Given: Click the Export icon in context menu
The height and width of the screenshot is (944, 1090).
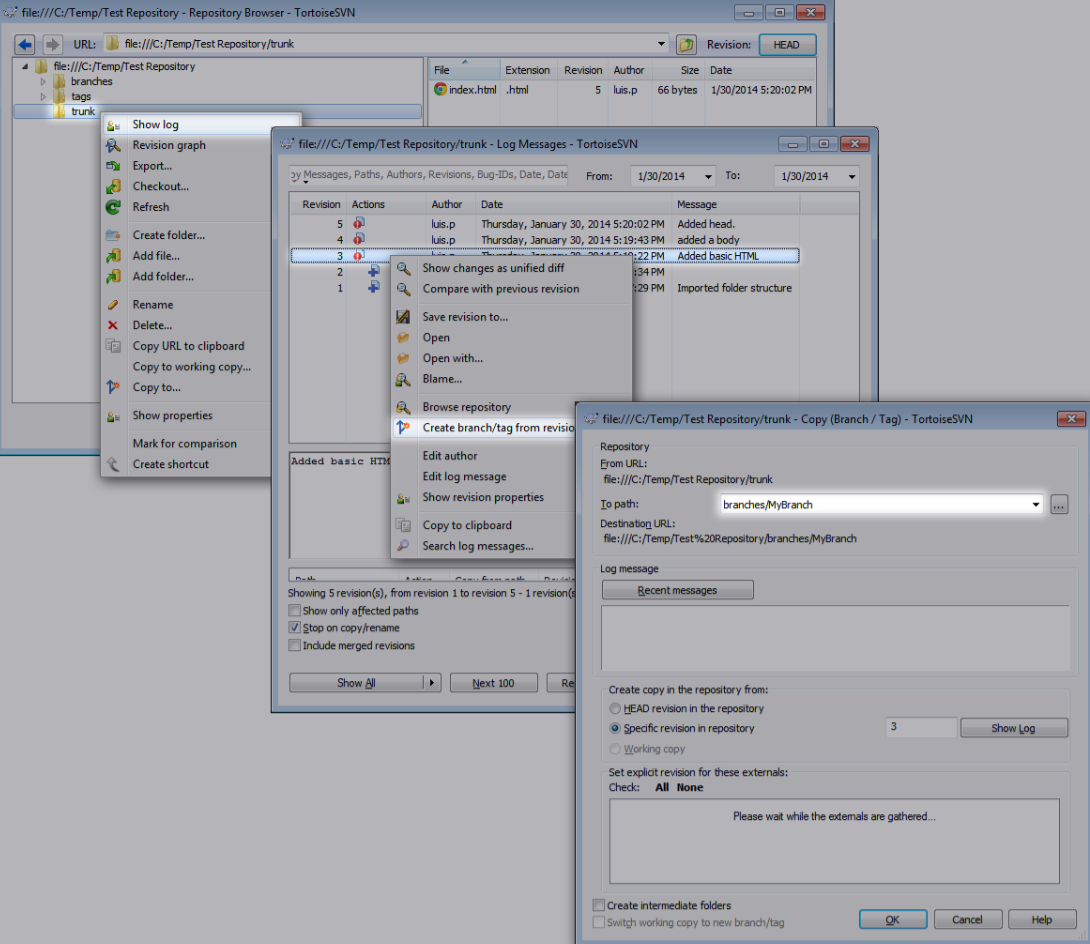Looking at the screenshot, I should click(113, 166).
